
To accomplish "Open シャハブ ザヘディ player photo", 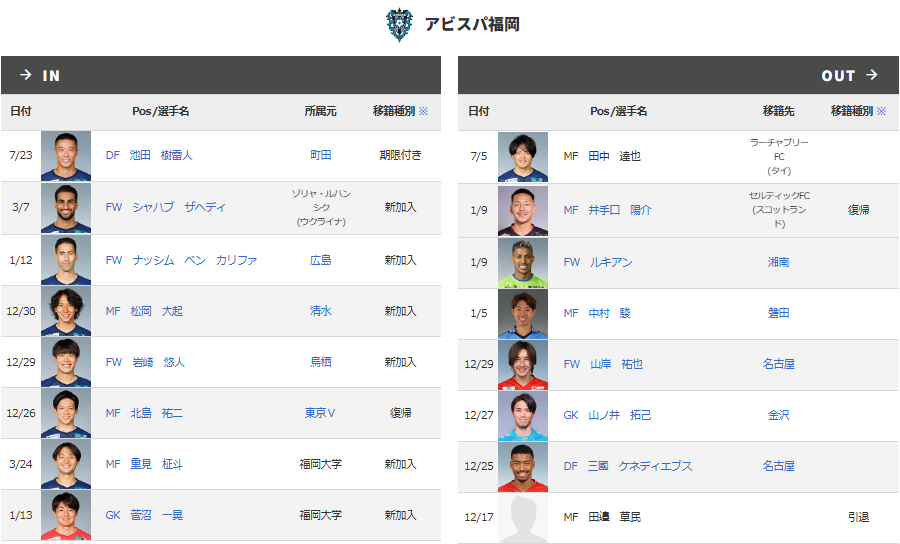I will tap(66, 208).
